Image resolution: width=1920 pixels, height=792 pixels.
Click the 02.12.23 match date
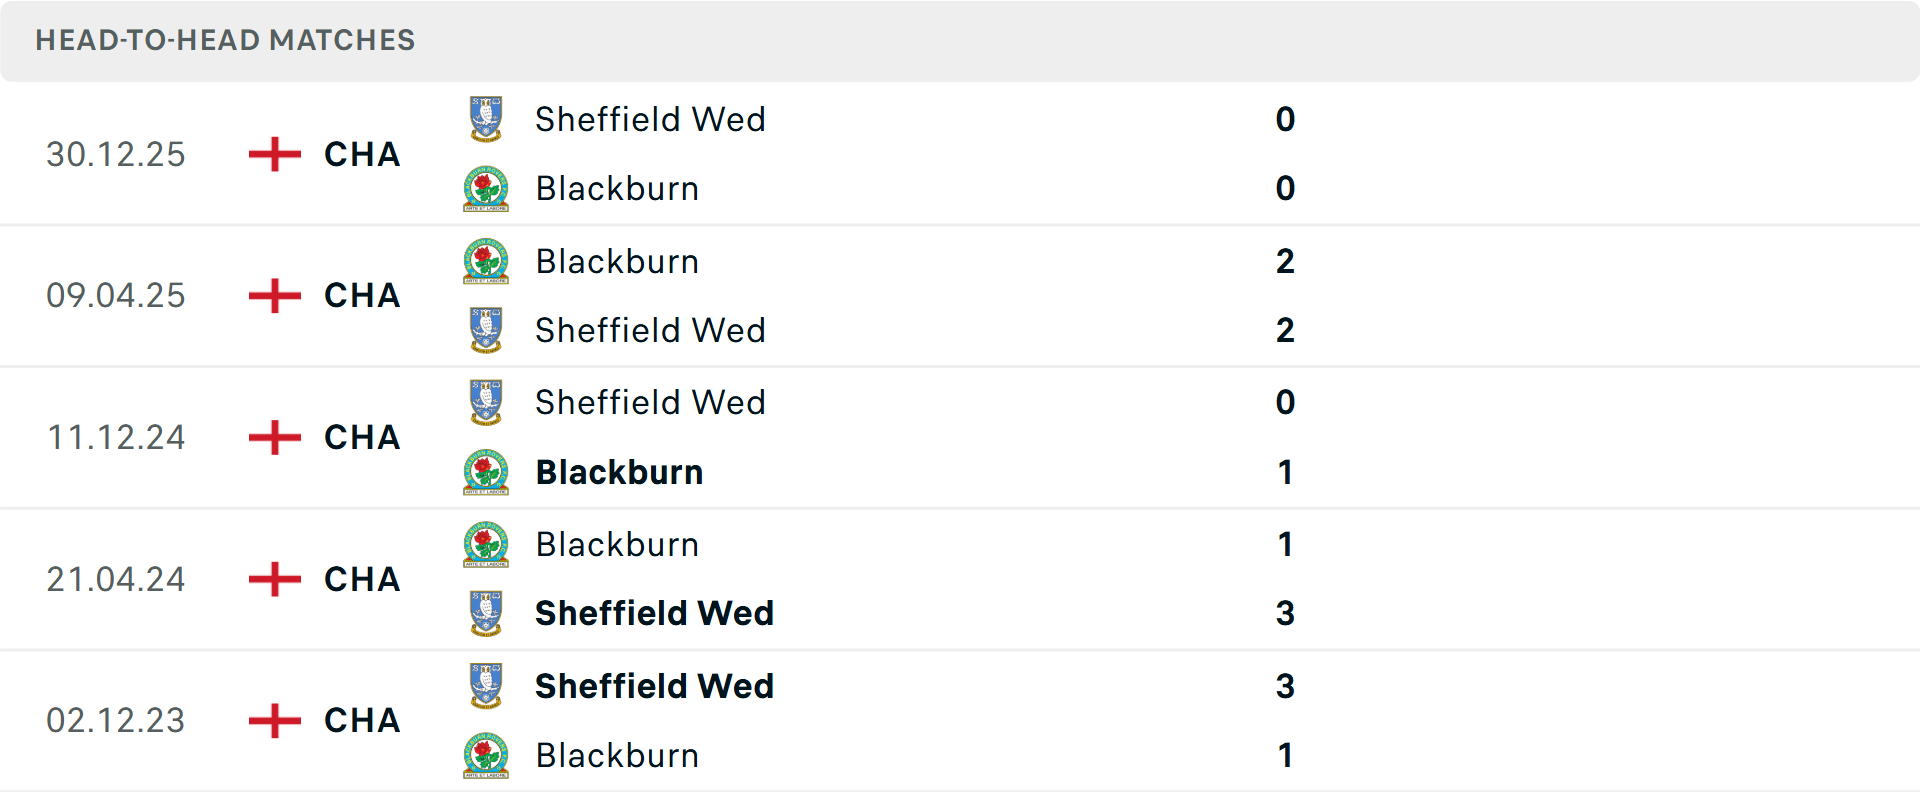[x=116, y=720]
